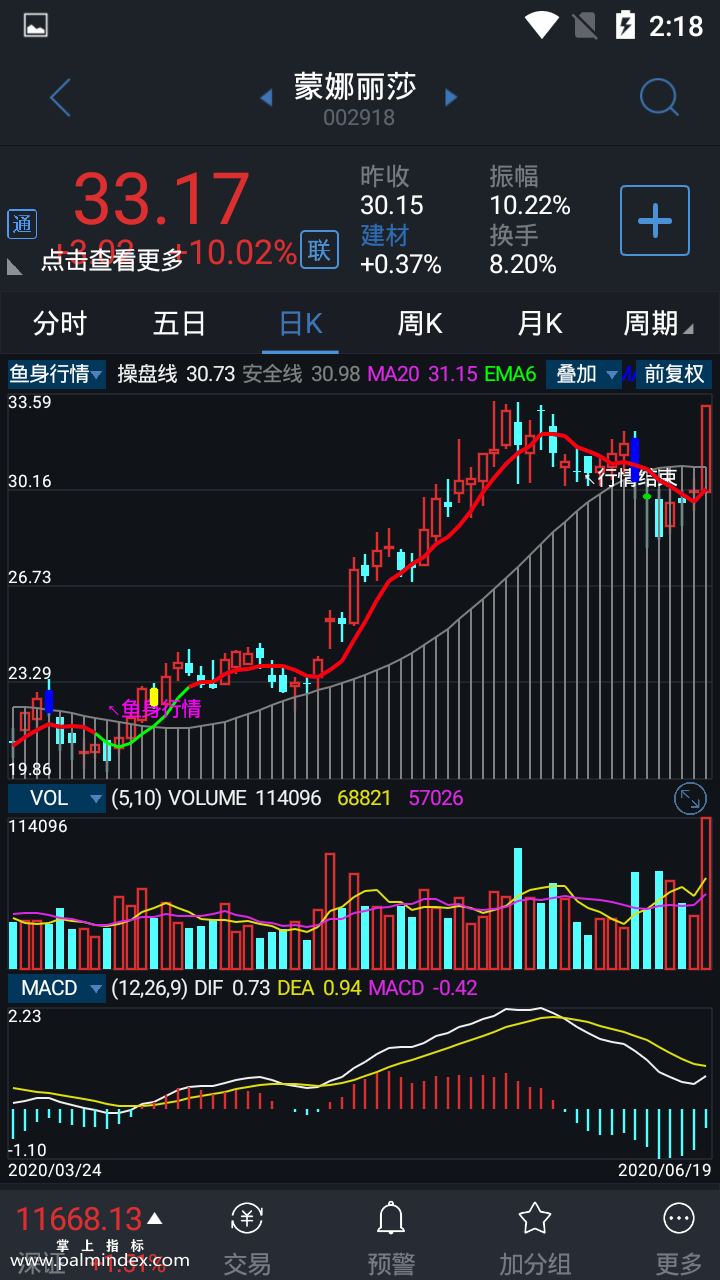720x1280 pixels.
Task: Tap the EMA6 label
Action: click(x=511, y=374)
